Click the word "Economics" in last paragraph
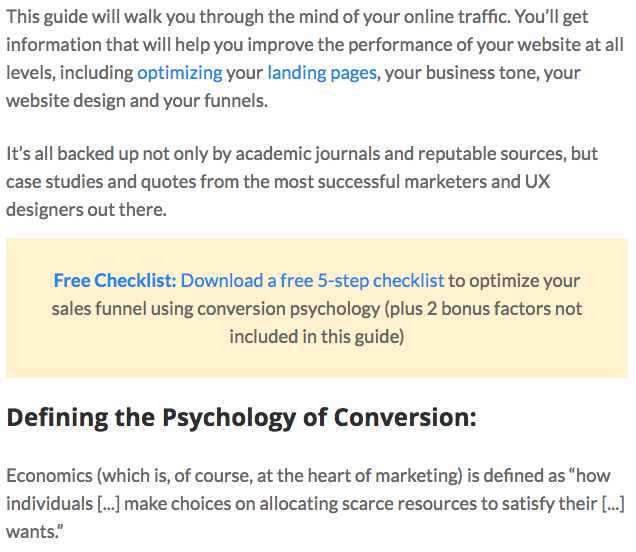The height and width of the screenshot is (552, 636). click(x=49, y=476)
